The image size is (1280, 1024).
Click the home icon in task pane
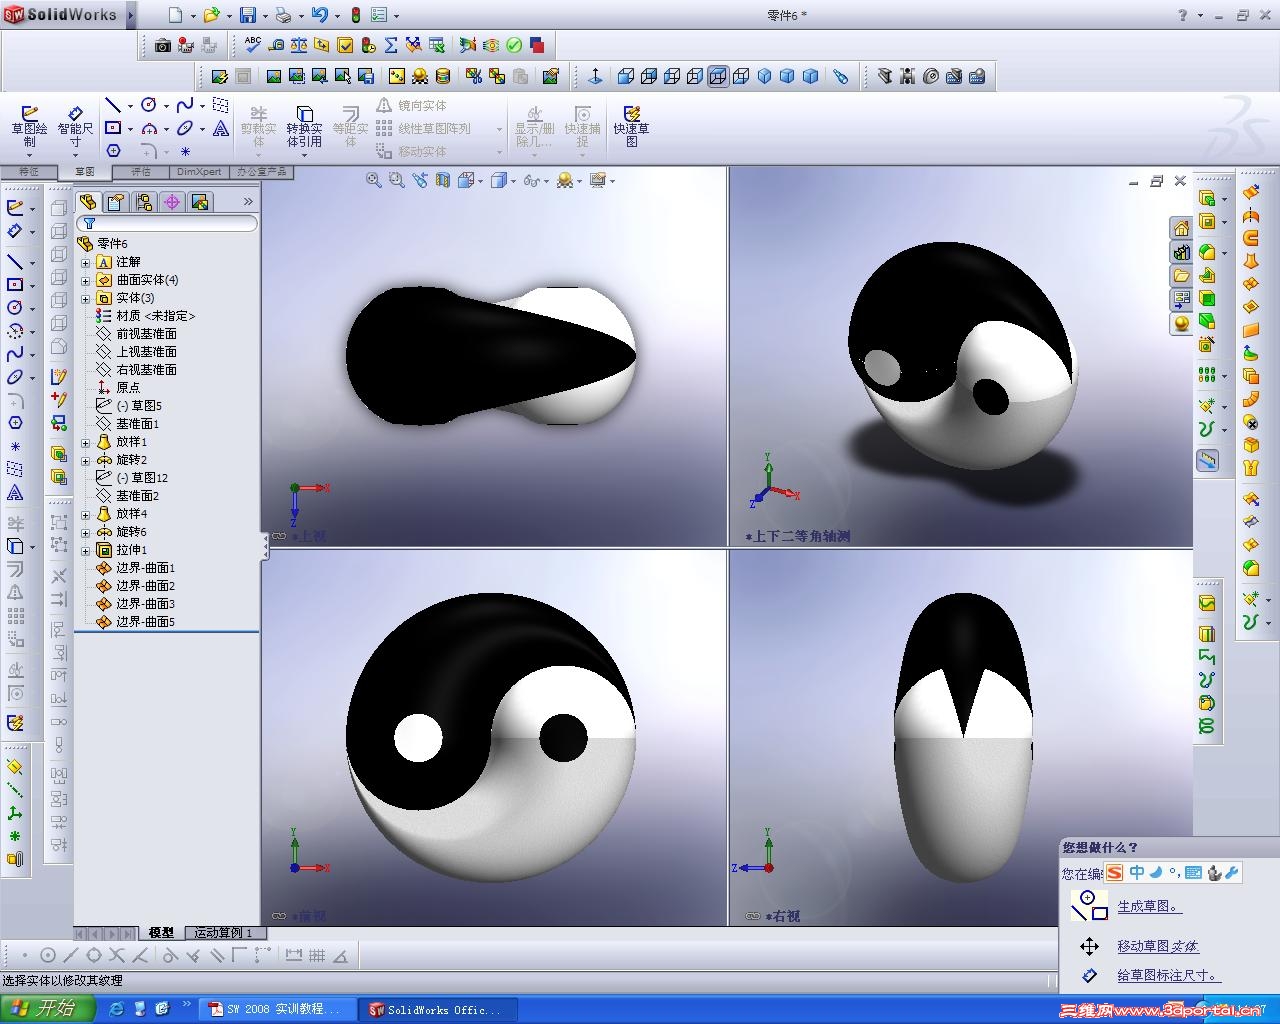click(1182, 228)
